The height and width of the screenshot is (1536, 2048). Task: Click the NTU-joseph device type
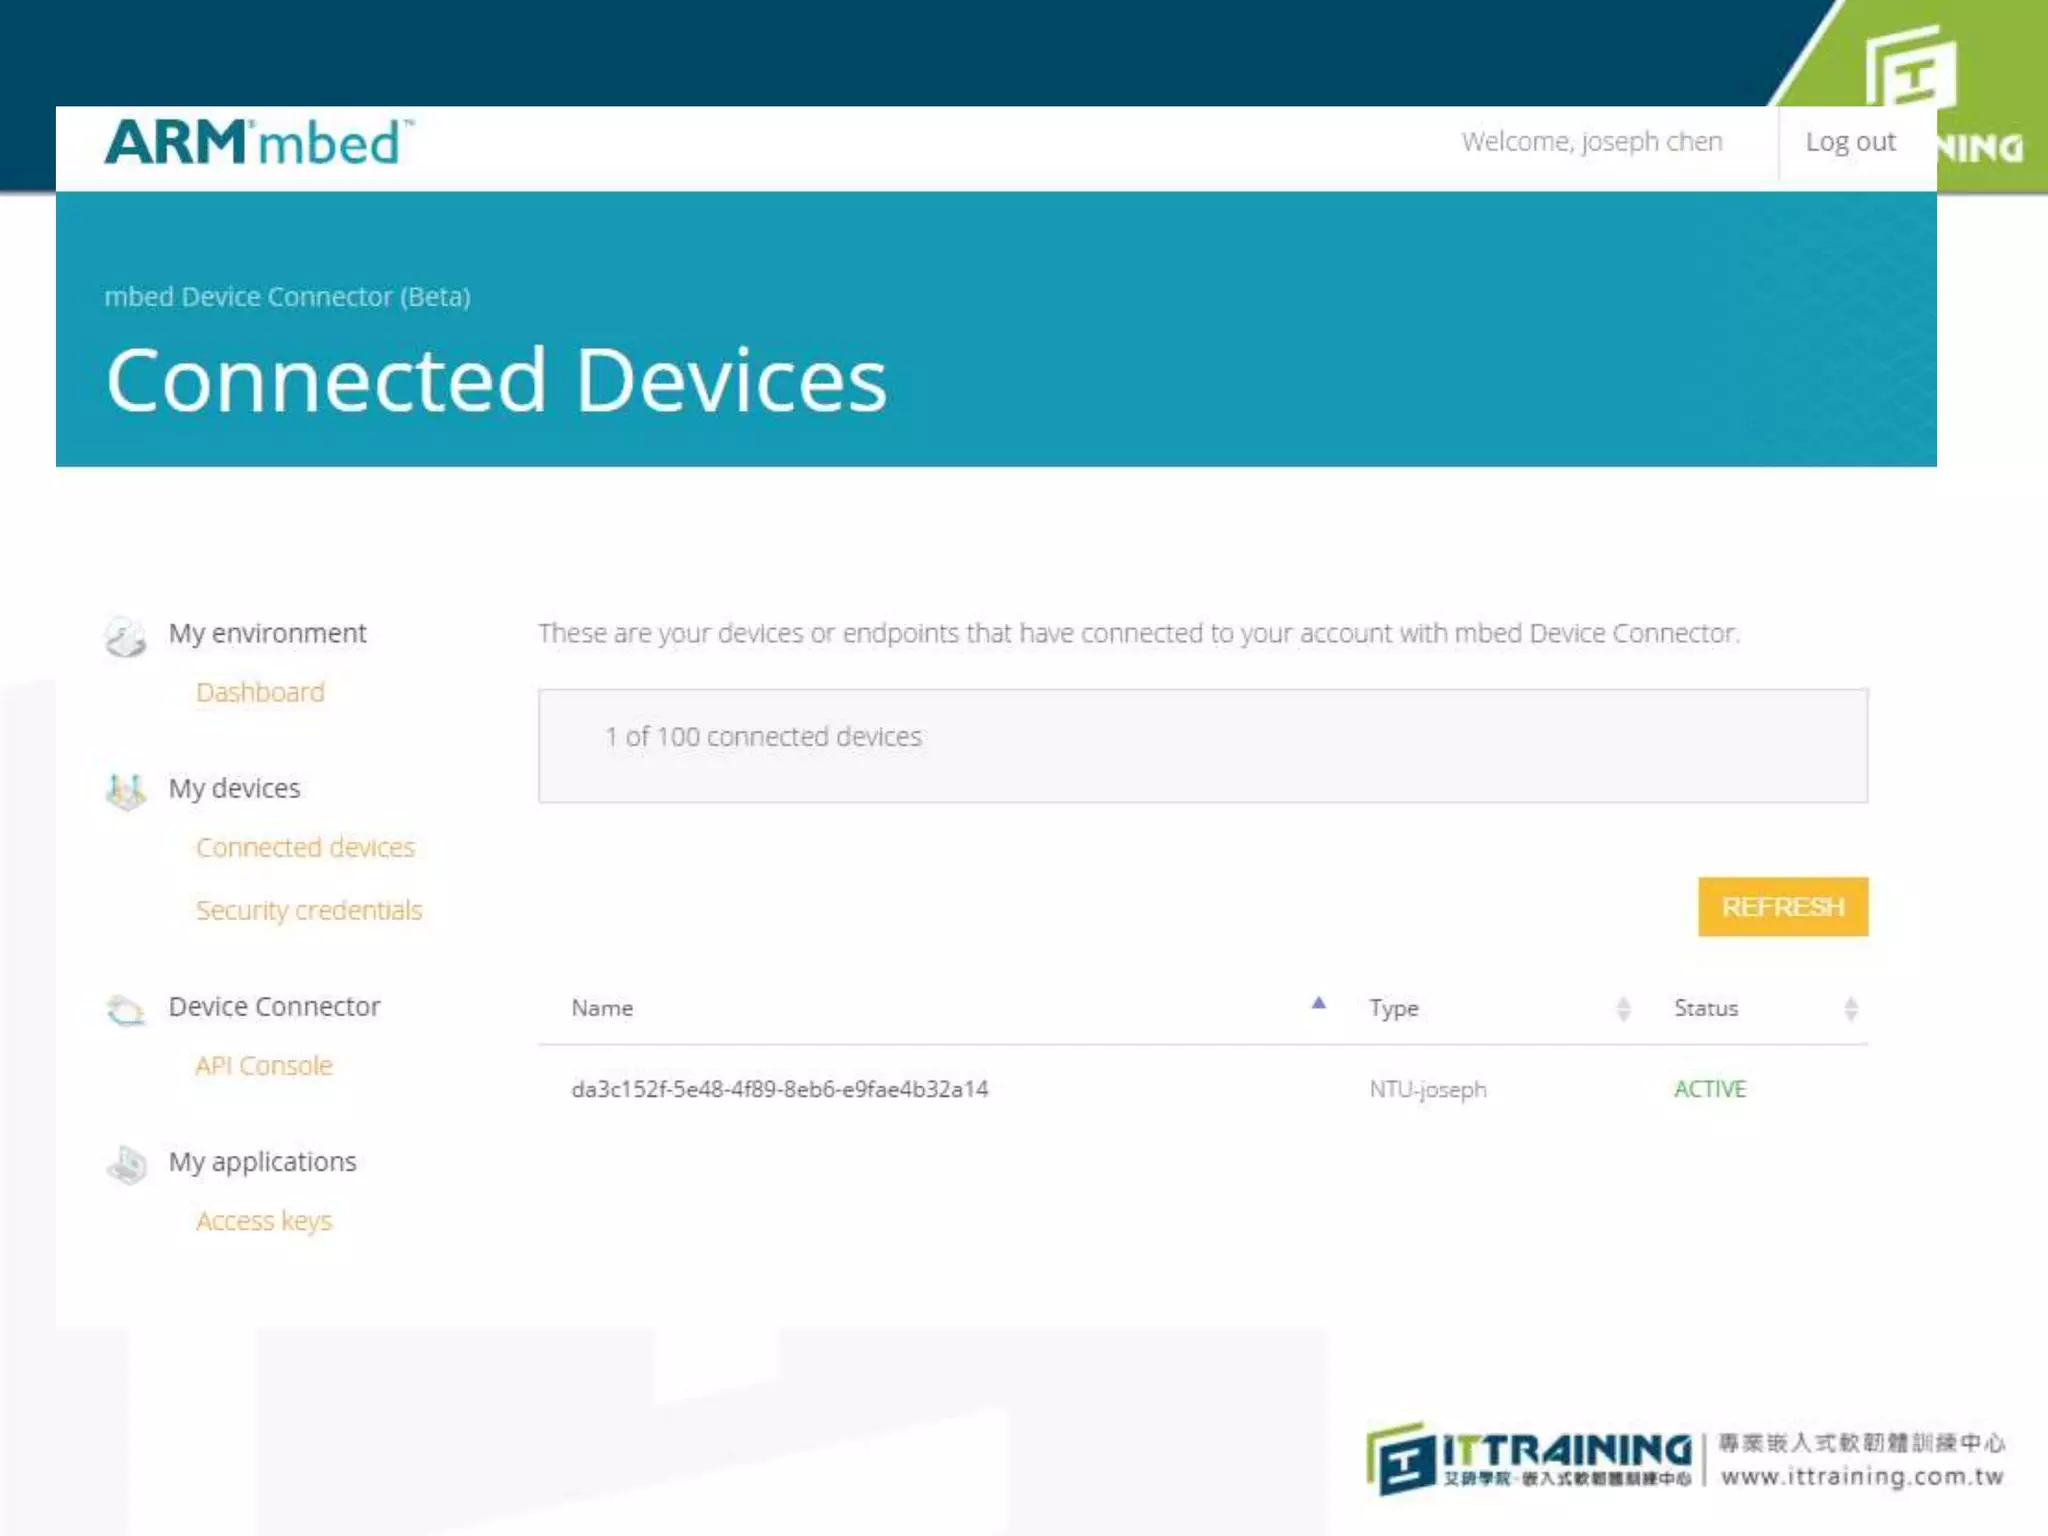click(1428, 1089)
